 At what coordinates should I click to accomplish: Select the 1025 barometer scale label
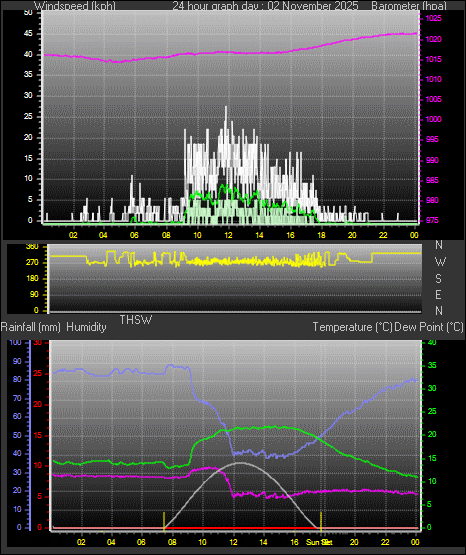[x=433, y=18]
